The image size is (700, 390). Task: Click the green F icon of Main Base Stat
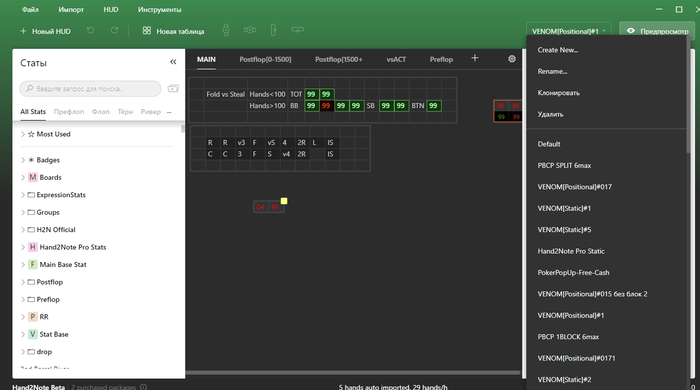click(33, 264)
